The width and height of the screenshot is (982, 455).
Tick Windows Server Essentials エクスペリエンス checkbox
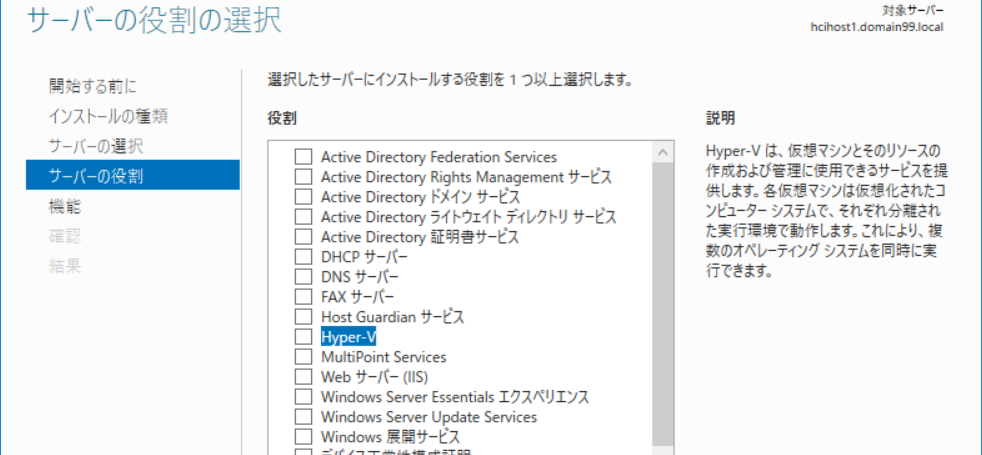coord(303,397)
